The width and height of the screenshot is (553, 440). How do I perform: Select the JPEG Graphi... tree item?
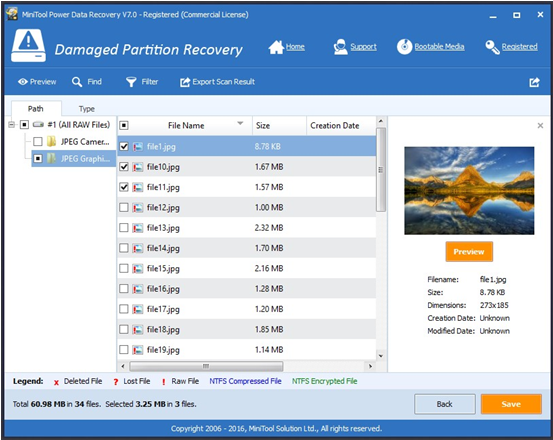(85, 159)
